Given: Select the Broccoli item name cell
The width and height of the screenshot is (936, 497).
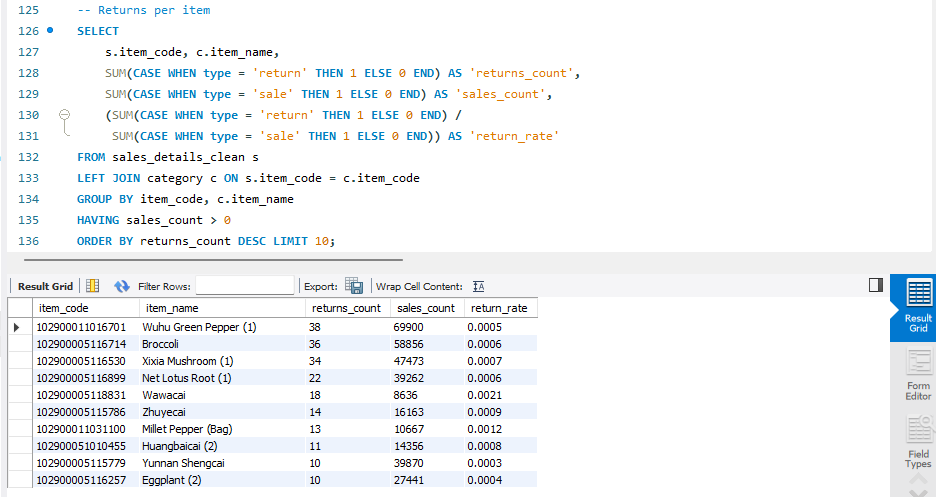Looking at the screenshot, I should pos(222,344).
